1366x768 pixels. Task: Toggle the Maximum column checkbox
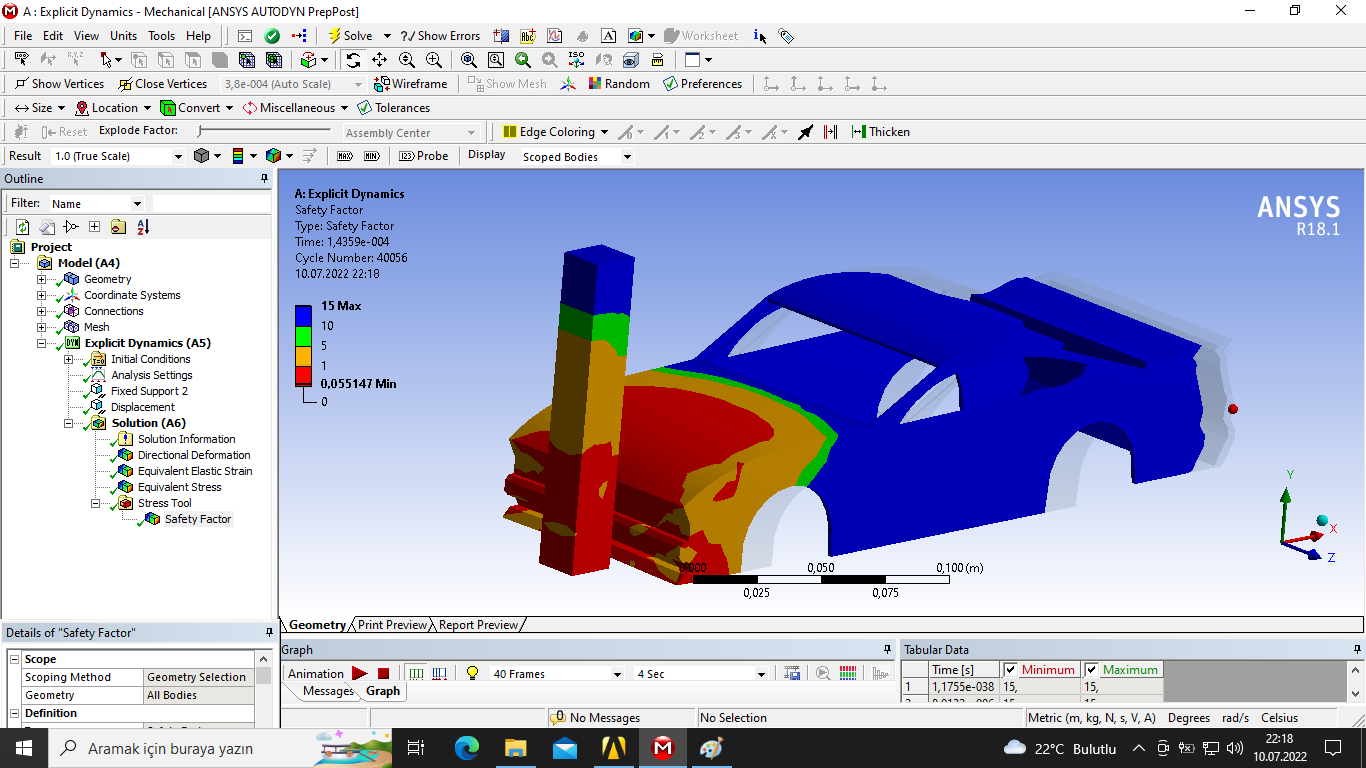click(x=1091, y=670)
